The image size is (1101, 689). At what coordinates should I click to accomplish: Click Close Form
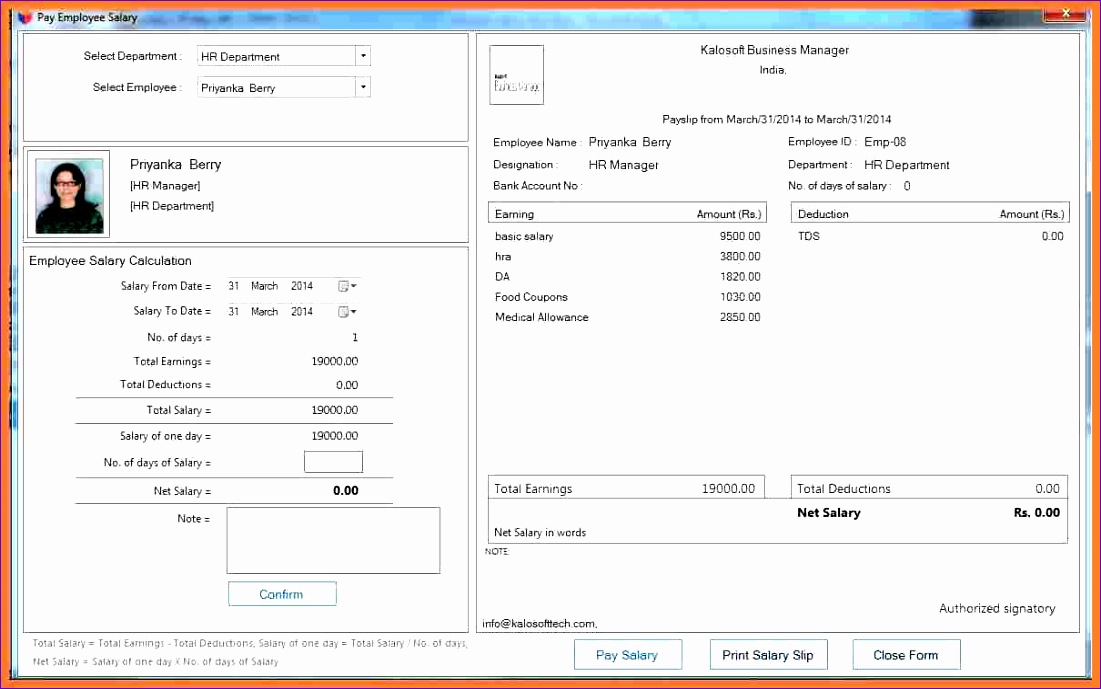tap(906, 654)
